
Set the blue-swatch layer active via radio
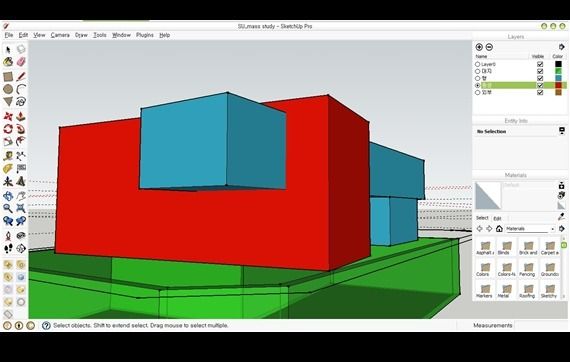point(478,78)
